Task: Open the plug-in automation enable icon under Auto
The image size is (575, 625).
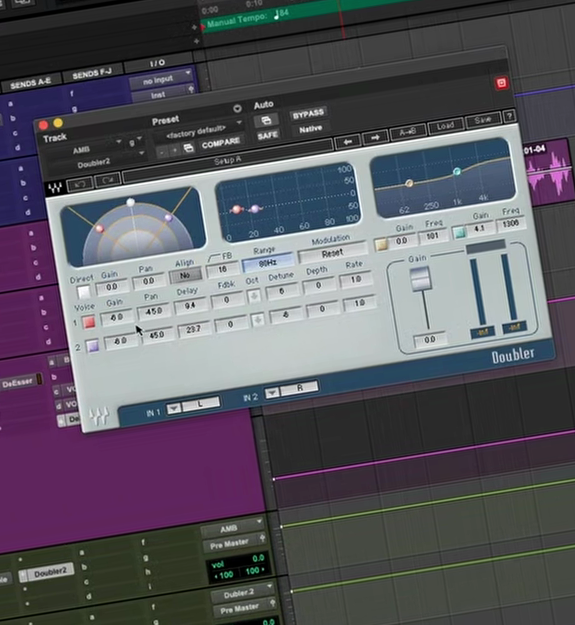Action: click(x=266, y=120)
